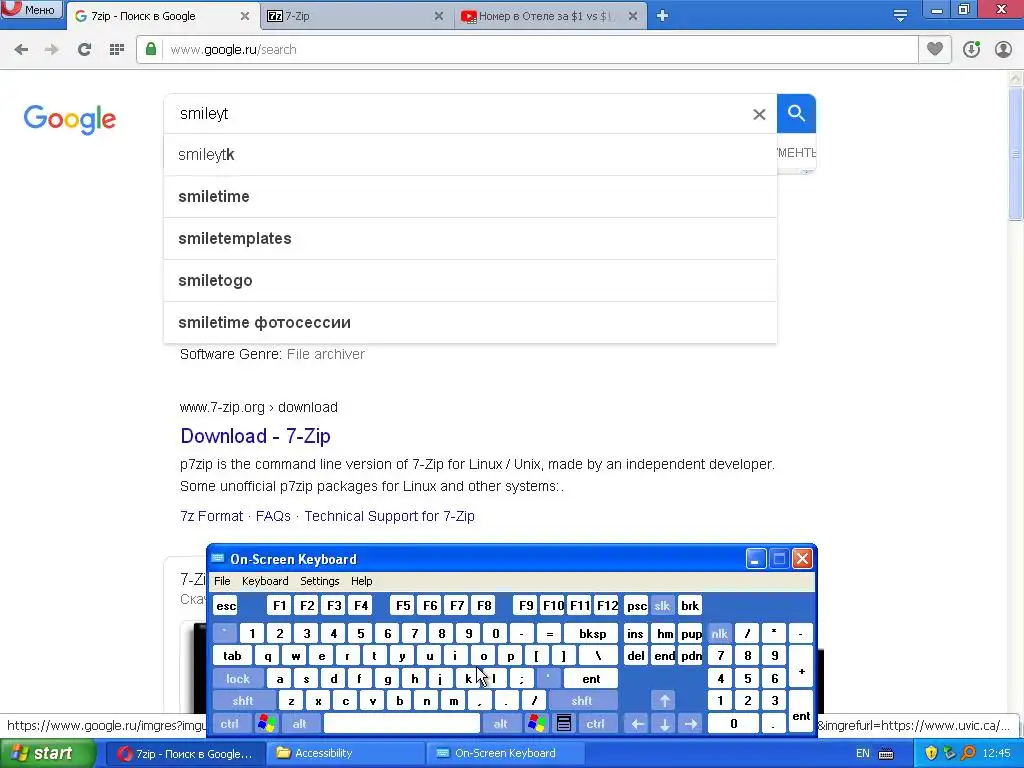
Task: Toggle the left ctrl key
Action: click(x=229, y=724)
